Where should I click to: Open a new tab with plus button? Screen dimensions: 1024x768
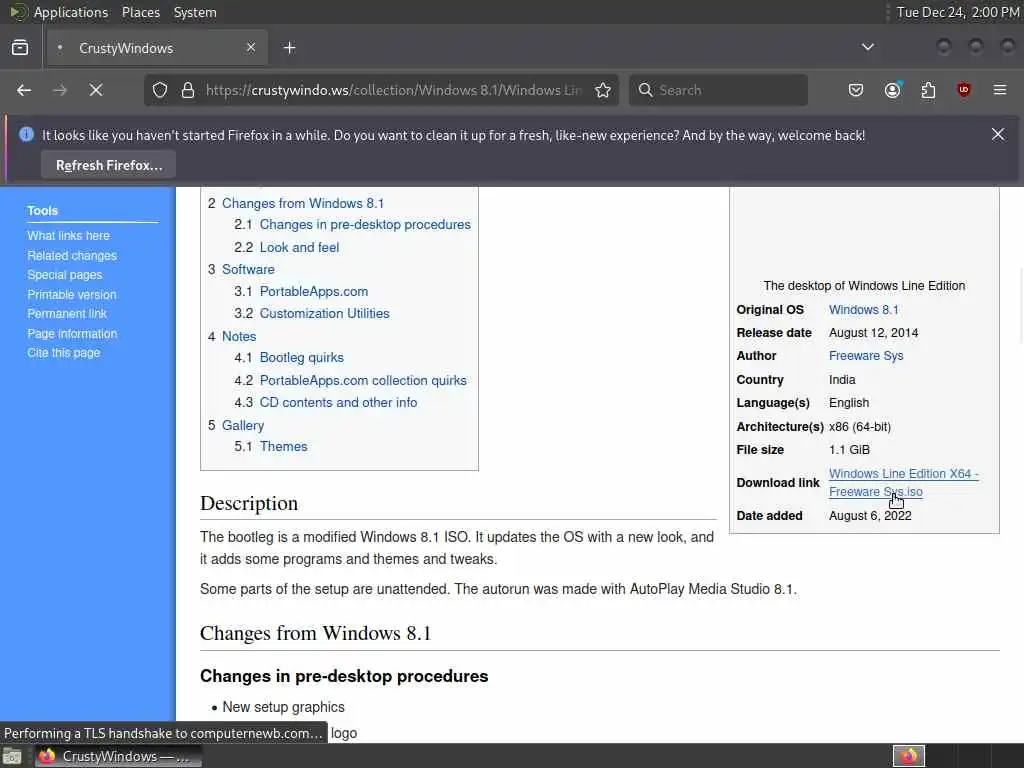point(290,48)
